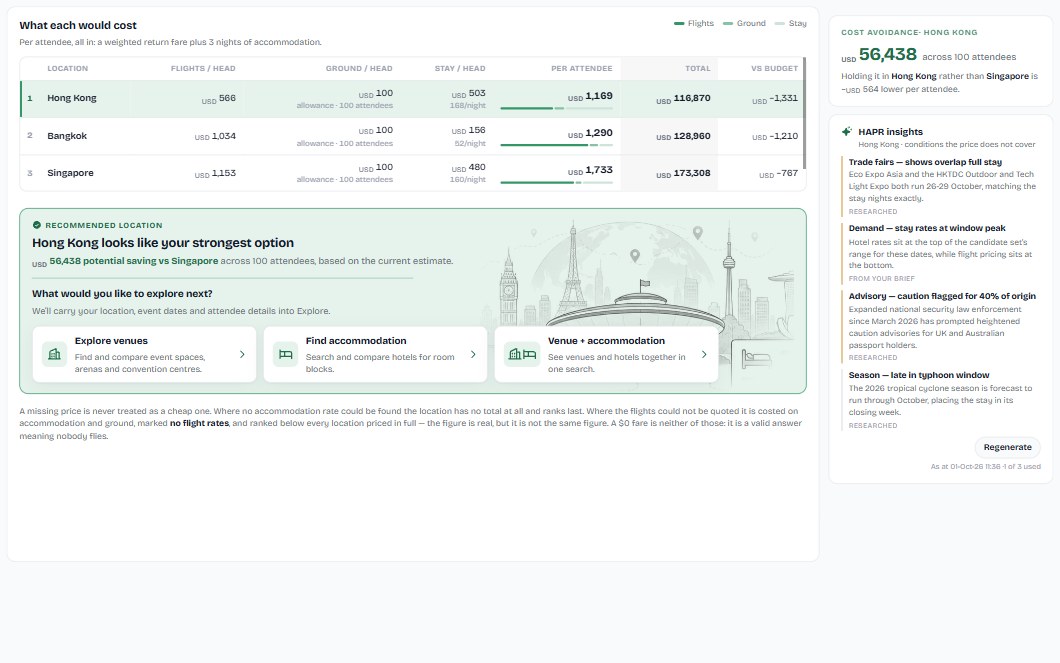Viewport: 1060px width, 663px height.
Task: Click Bangkok total USD 128,960
Action: [x=683, y=137]
